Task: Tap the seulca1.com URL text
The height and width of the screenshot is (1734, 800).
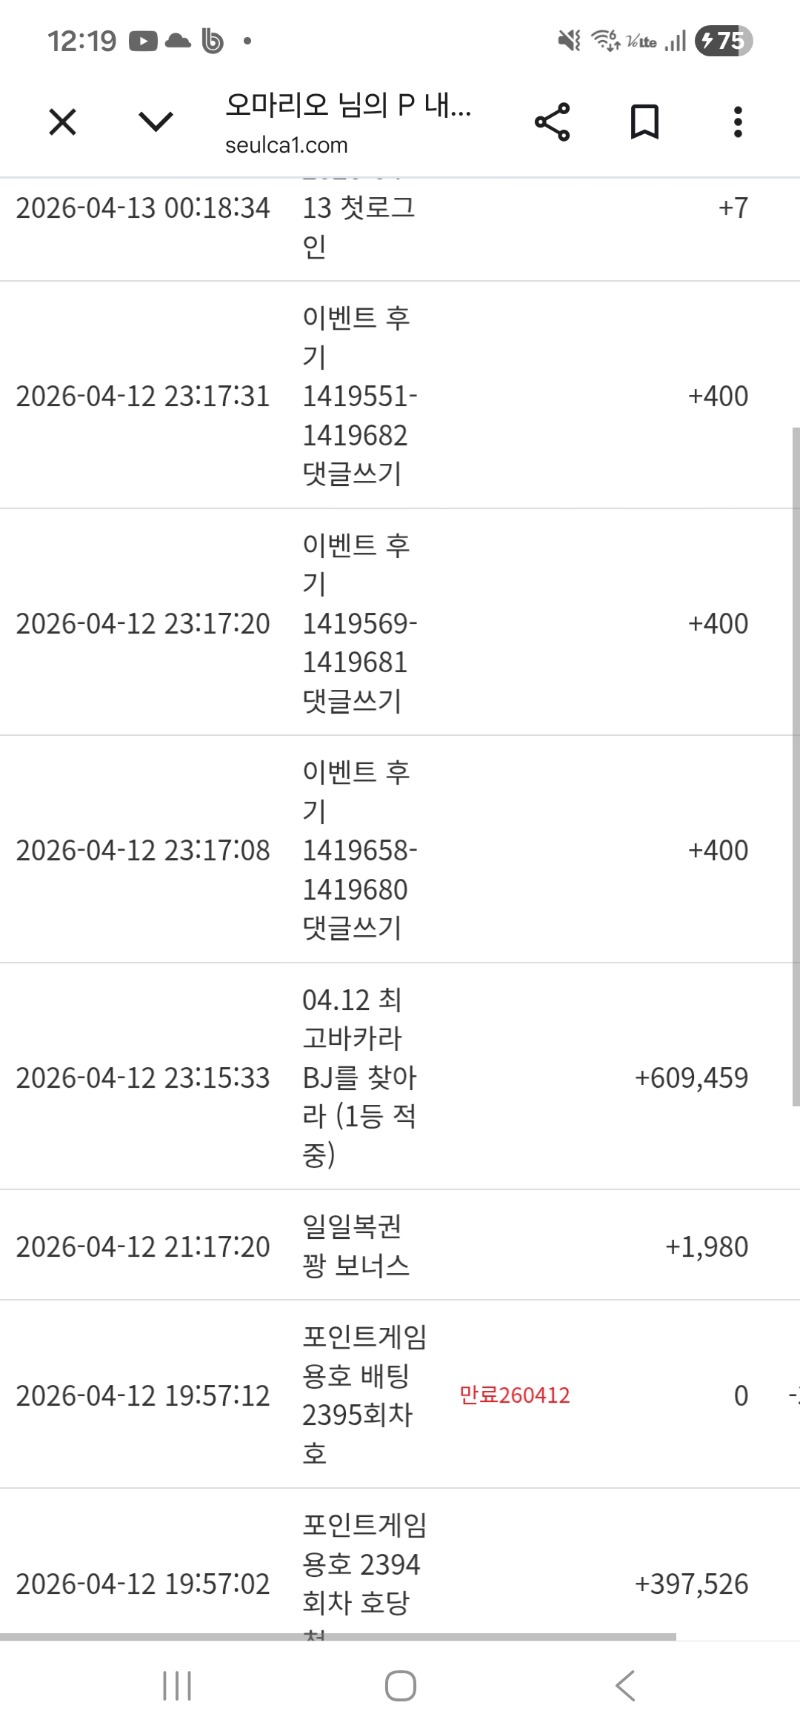Action: click(x=286, y=145)
